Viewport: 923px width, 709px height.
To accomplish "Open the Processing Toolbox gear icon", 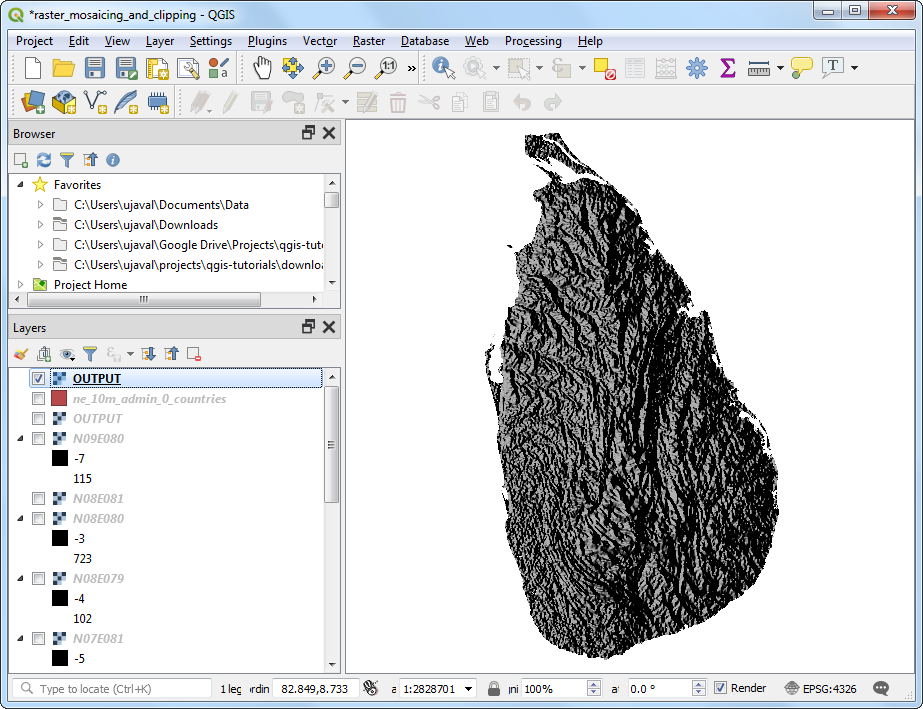I will [697, 68].
